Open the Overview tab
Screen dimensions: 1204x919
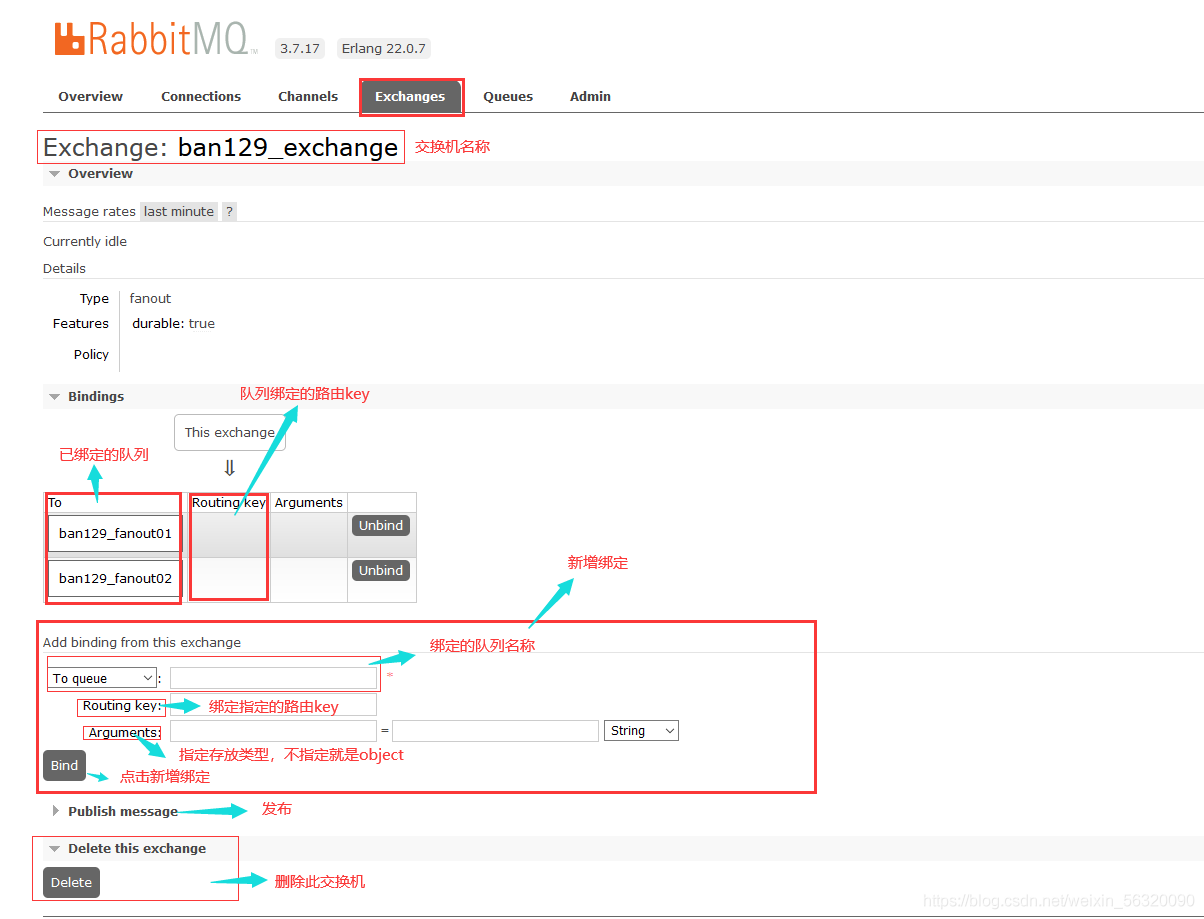tap(90, 97)
